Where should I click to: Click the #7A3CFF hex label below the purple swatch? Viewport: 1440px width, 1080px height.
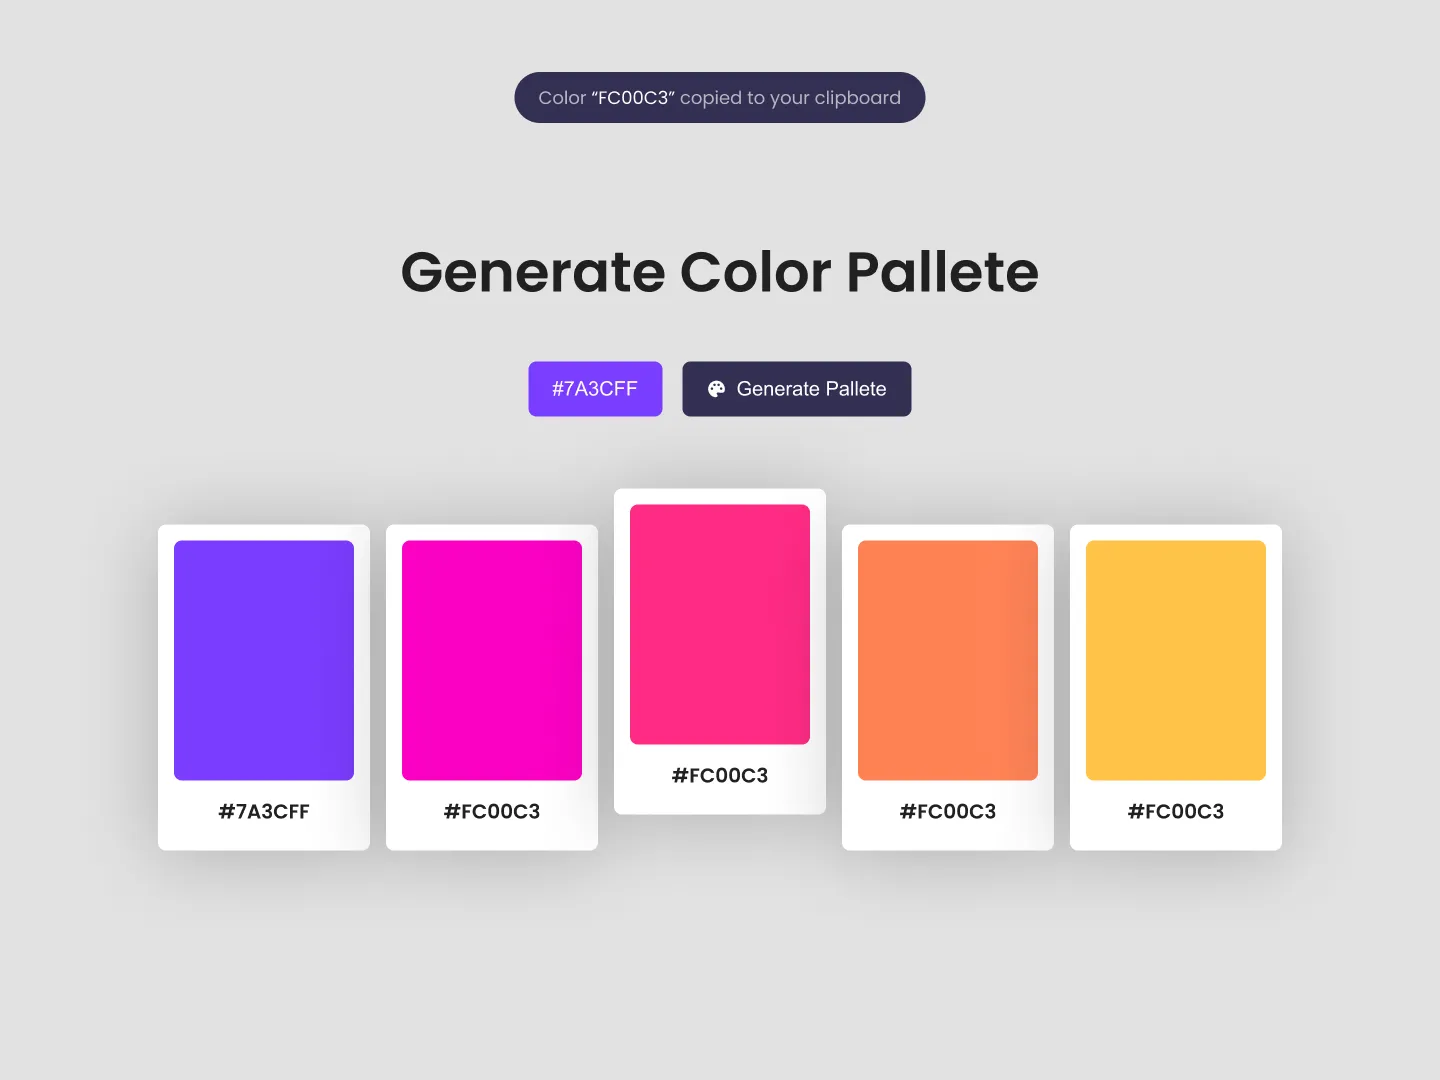[264, 811]
